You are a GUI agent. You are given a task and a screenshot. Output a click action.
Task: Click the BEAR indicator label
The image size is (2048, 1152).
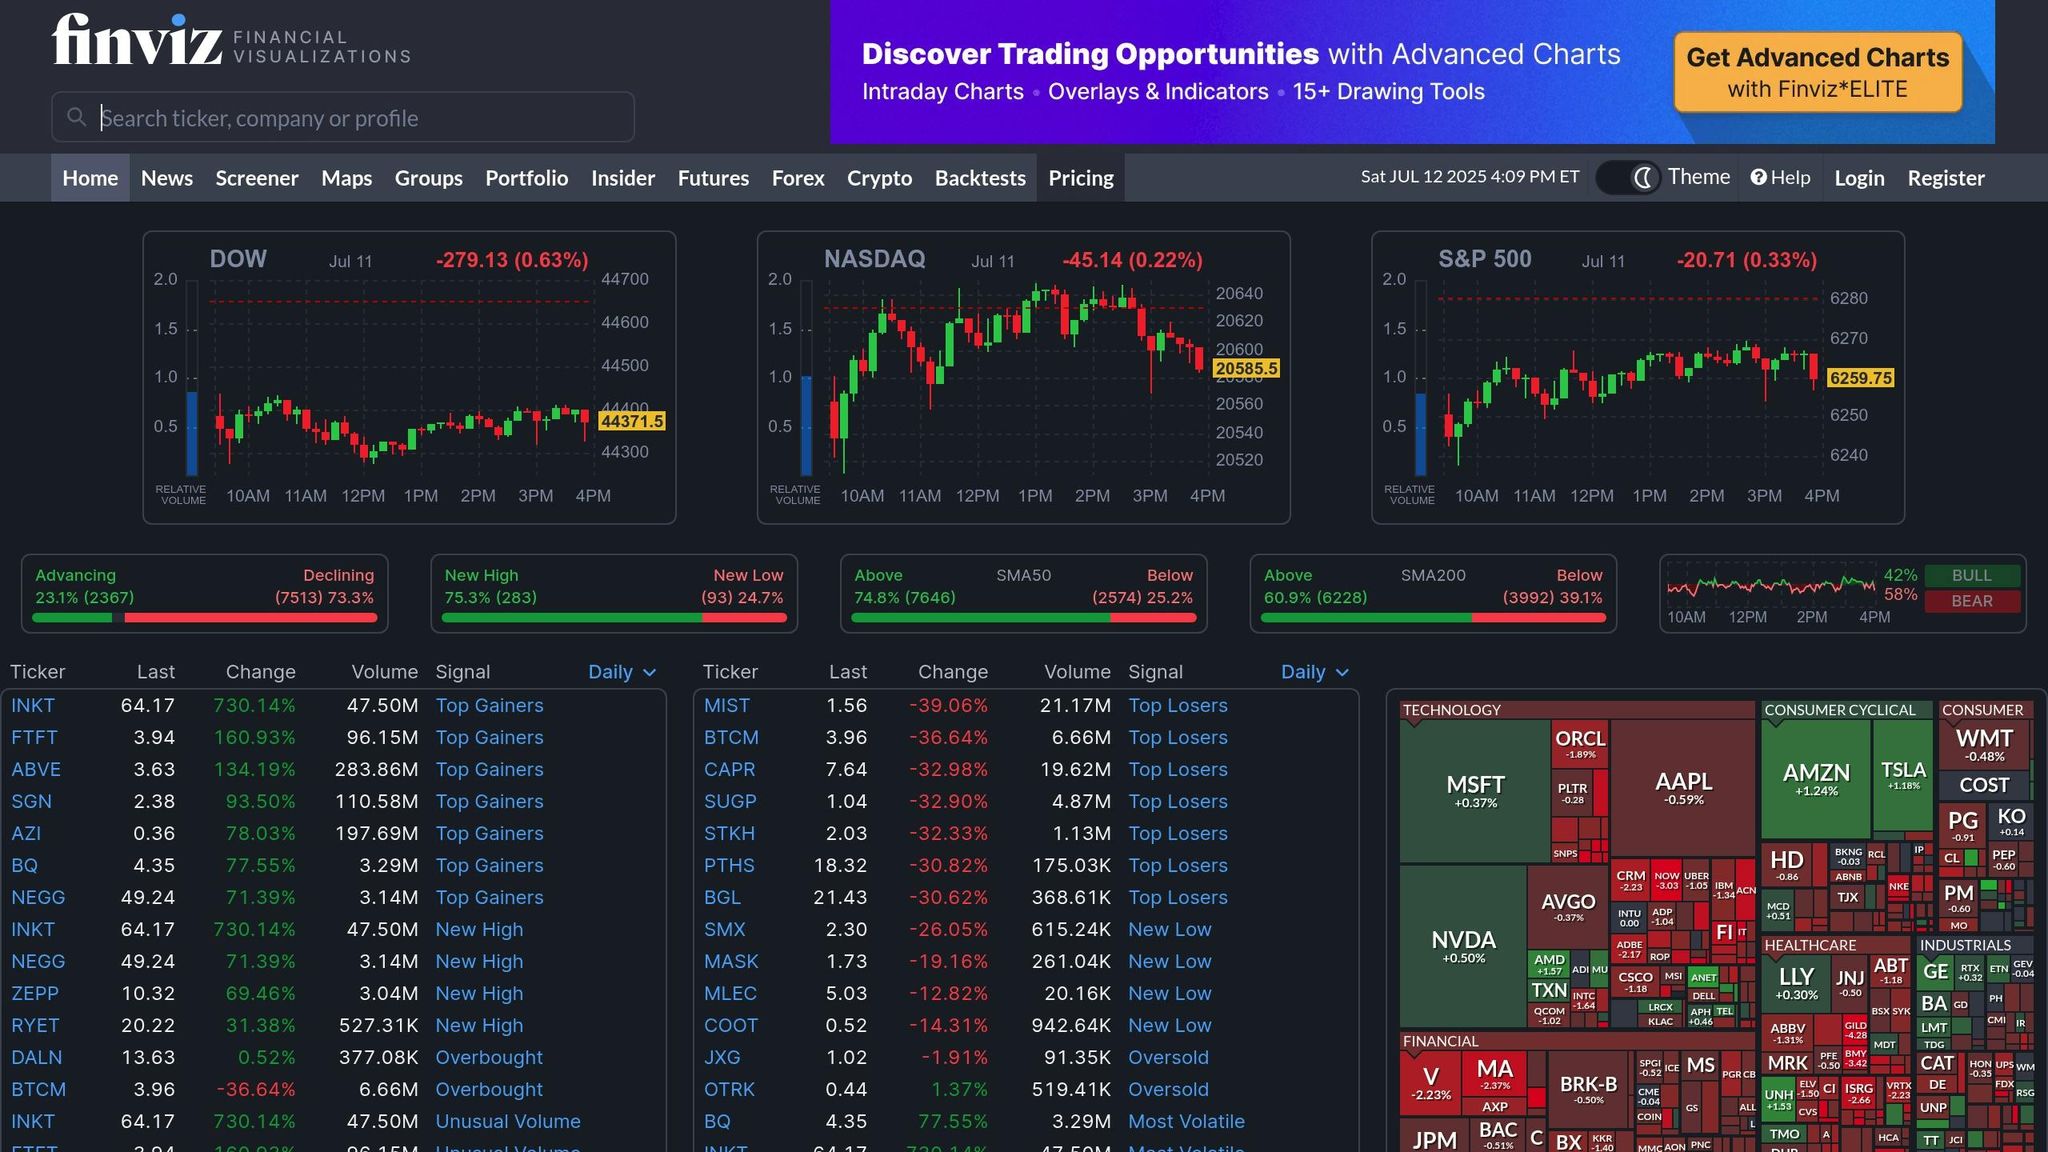point(1972,601)
